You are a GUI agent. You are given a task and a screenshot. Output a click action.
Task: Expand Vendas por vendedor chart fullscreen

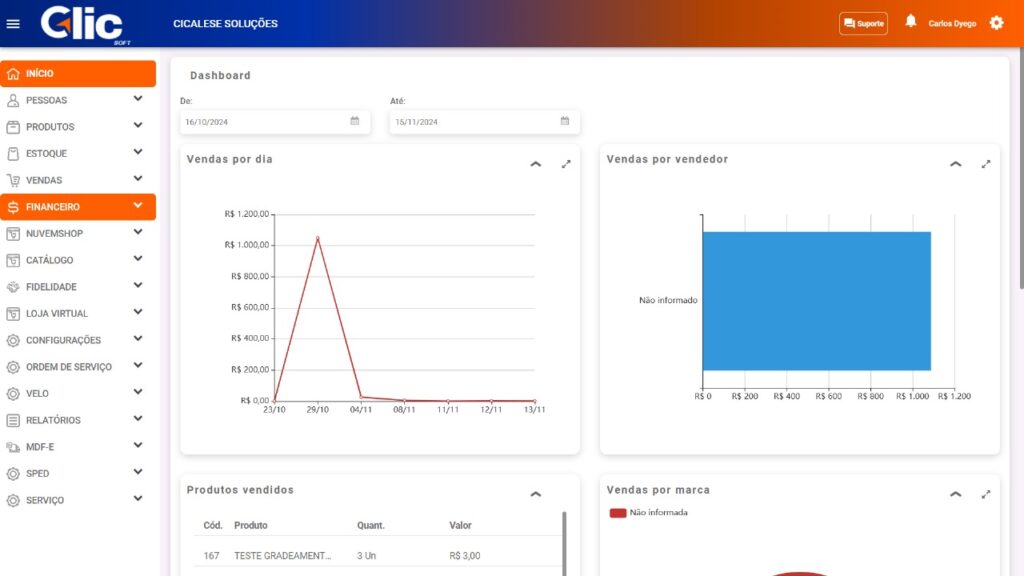click(x=986, y=164)
